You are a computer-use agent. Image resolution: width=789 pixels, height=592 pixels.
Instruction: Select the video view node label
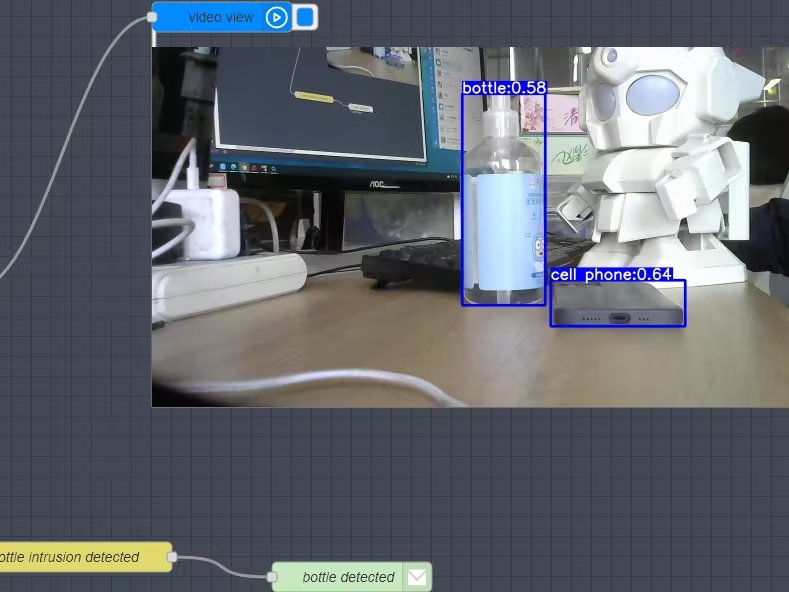[x=220, y=17]
